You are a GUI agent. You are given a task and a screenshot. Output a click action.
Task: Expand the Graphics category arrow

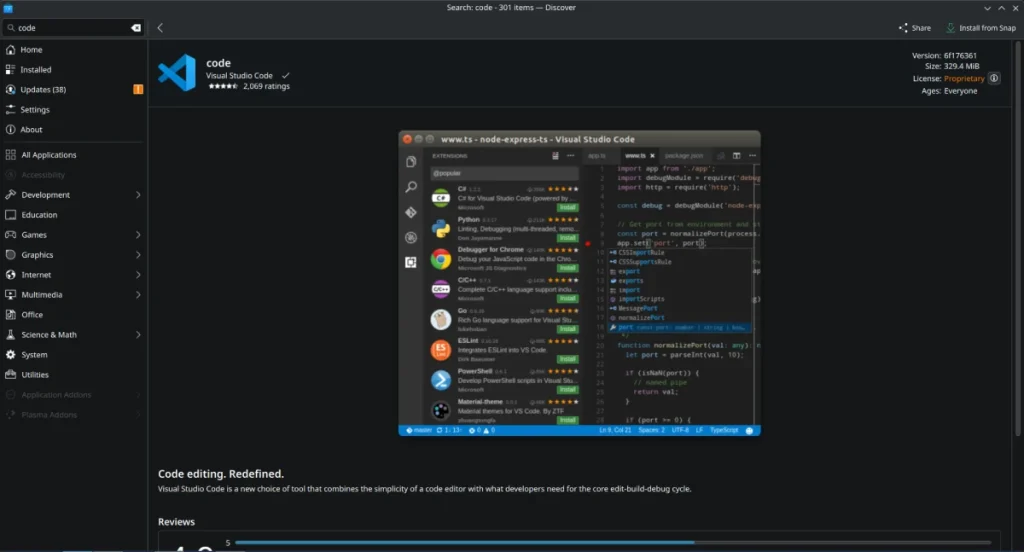(138, 255)
